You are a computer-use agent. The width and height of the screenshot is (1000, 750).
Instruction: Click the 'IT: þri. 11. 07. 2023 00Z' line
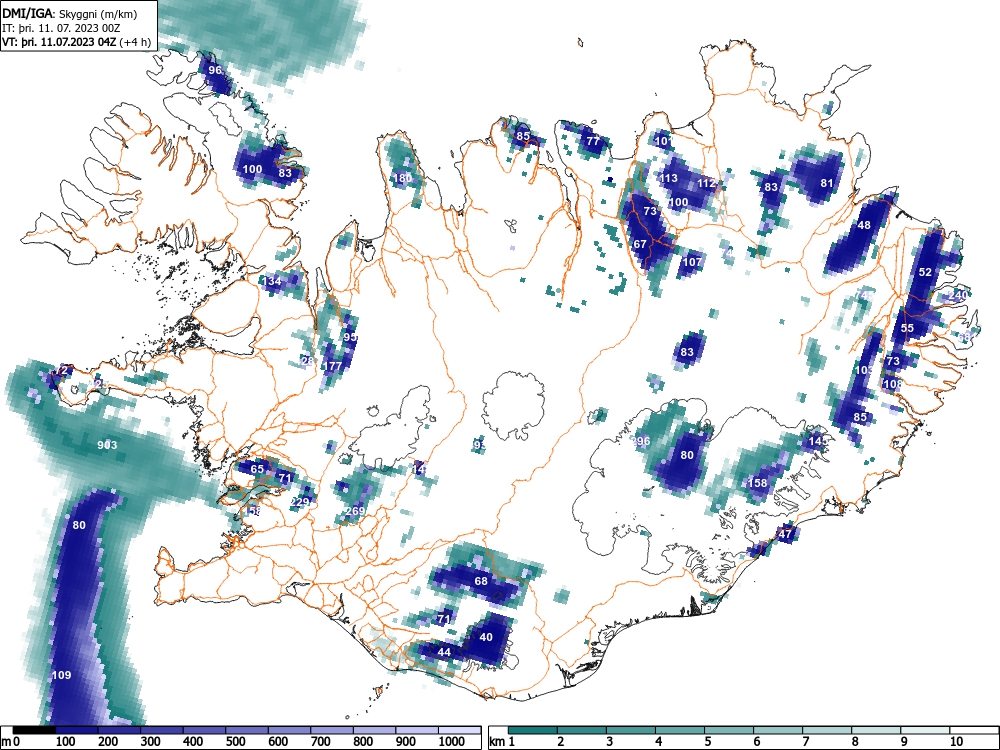(x=61, y=28)
